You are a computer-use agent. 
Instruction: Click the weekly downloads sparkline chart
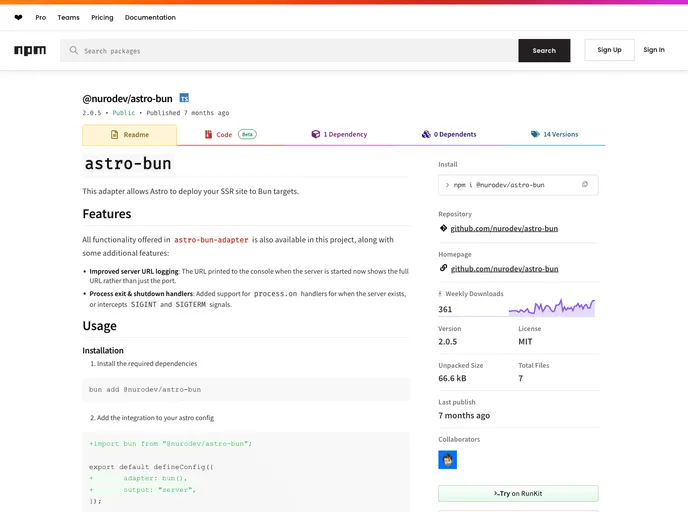tap(552, 307)
